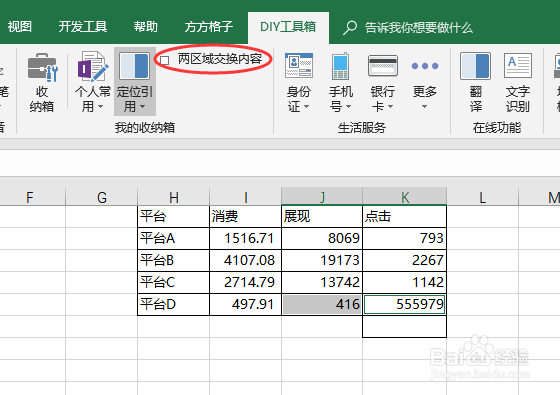This screenshot has height=395, width=560.
Task: Expand the 银行卡 dropdown arrow
Action: click(x=390, y=106)
